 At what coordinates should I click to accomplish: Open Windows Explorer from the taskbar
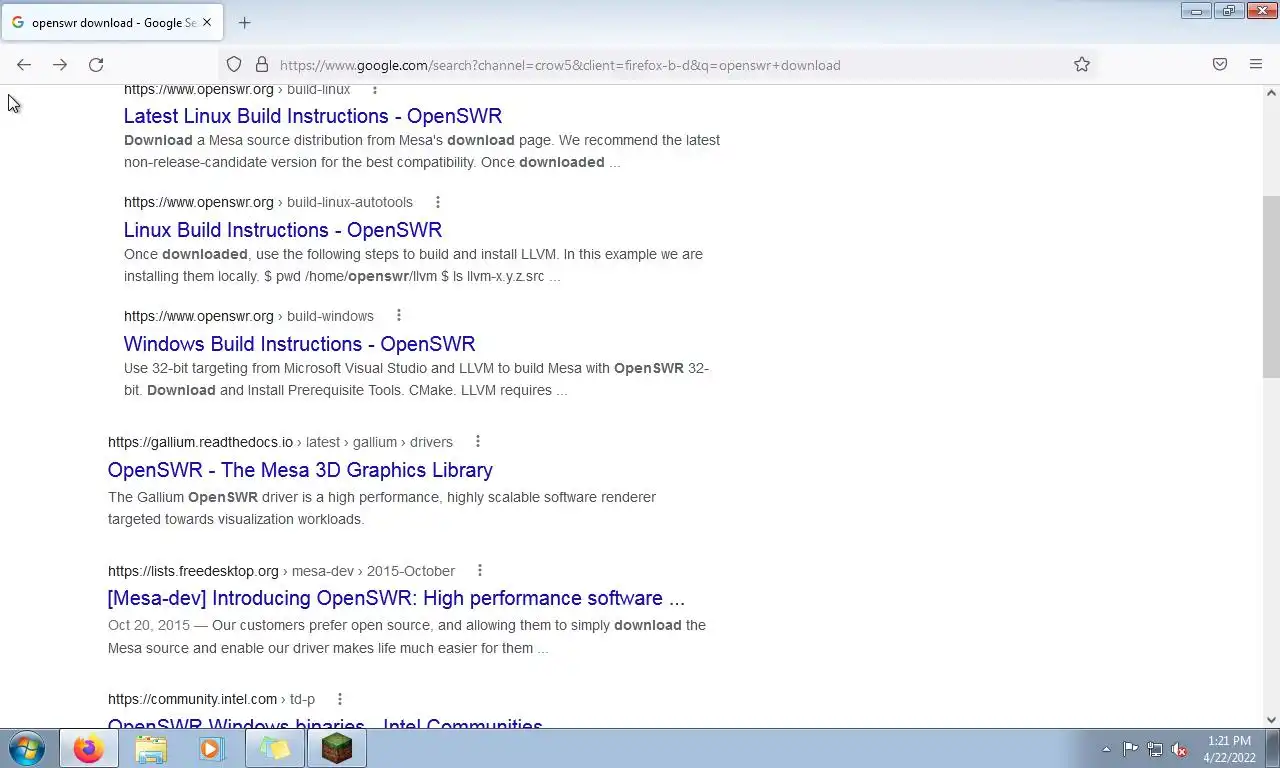tap(151, 748)
